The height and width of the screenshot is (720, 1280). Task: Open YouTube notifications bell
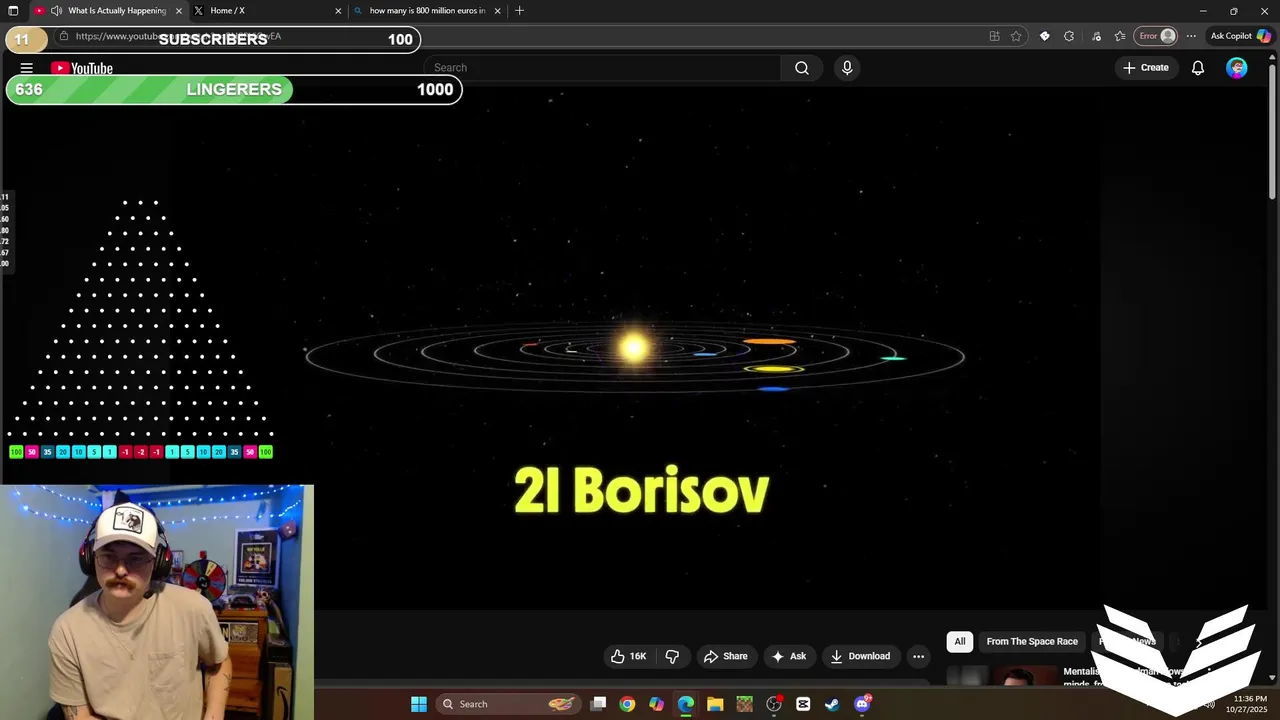(1197, 68)
